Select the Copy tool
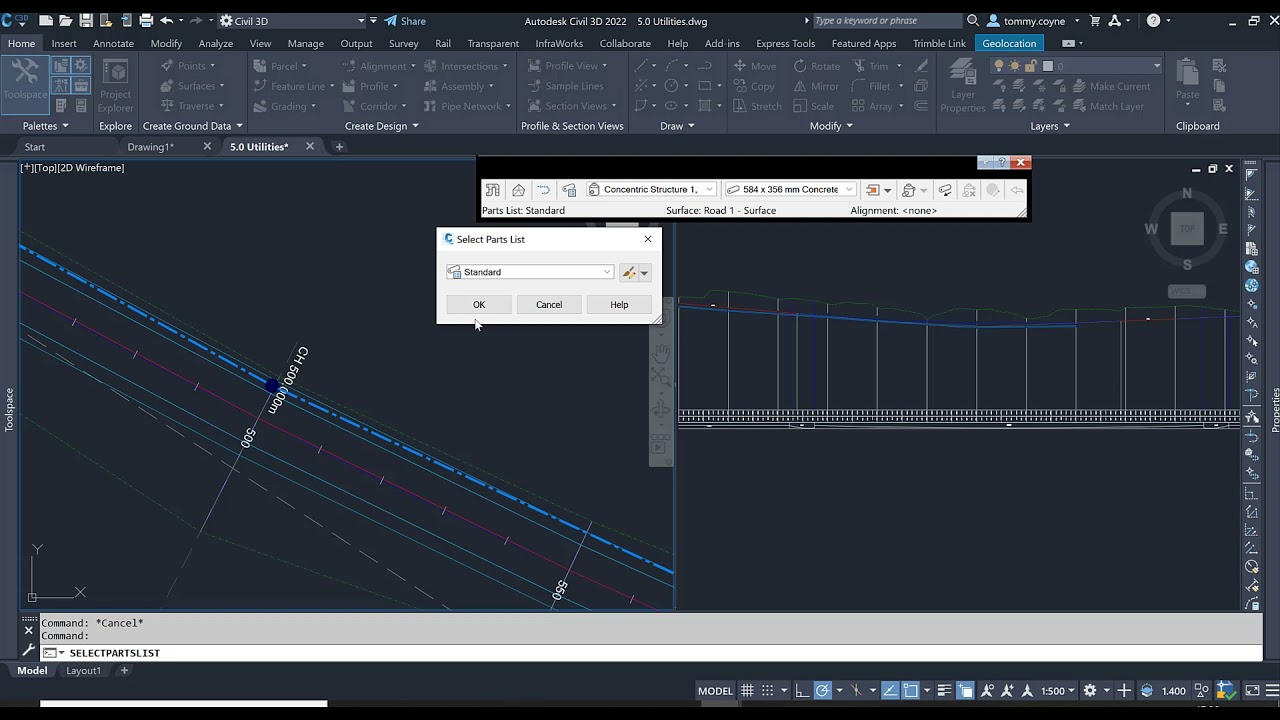The height and width of the screenshot is (720, 1280). point(754,86)
